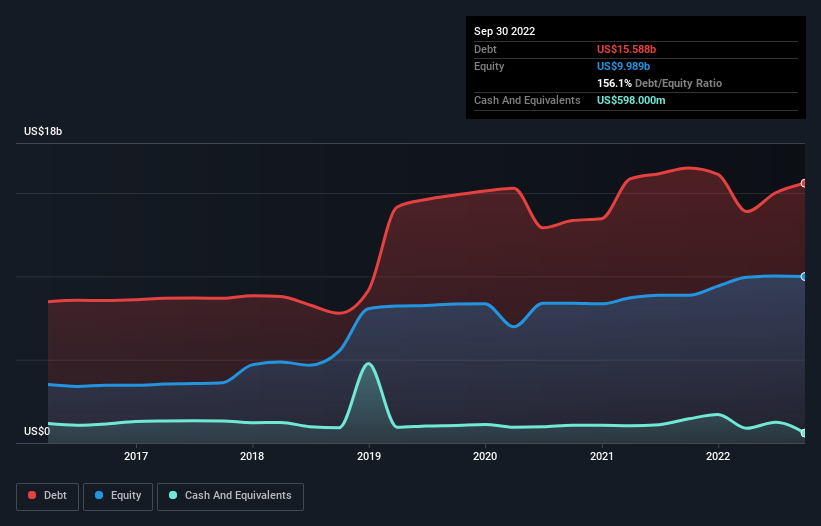Select the Debt endpoint marker on chart
The height and width of the screenshot is (526, 821).
pyautogui.click(x=804, y=183)
